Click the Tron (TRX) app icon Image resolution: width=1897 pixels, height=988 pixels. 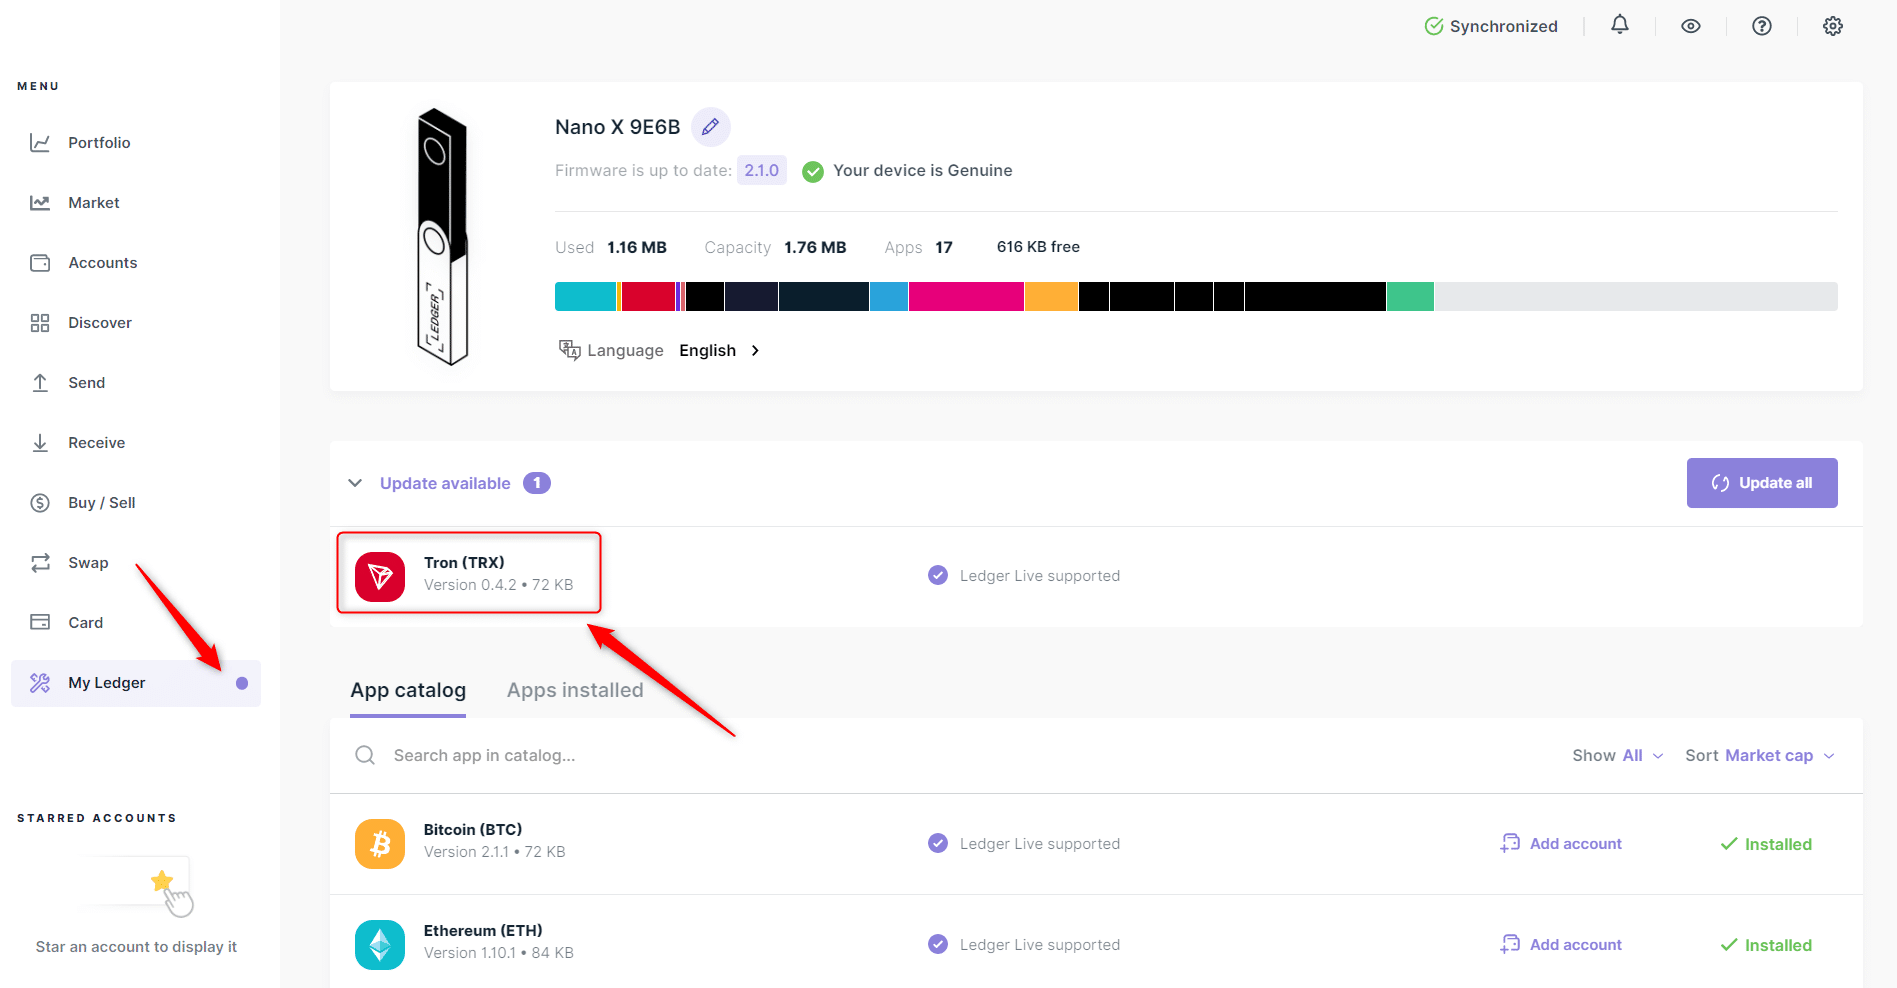coord(380,576)
